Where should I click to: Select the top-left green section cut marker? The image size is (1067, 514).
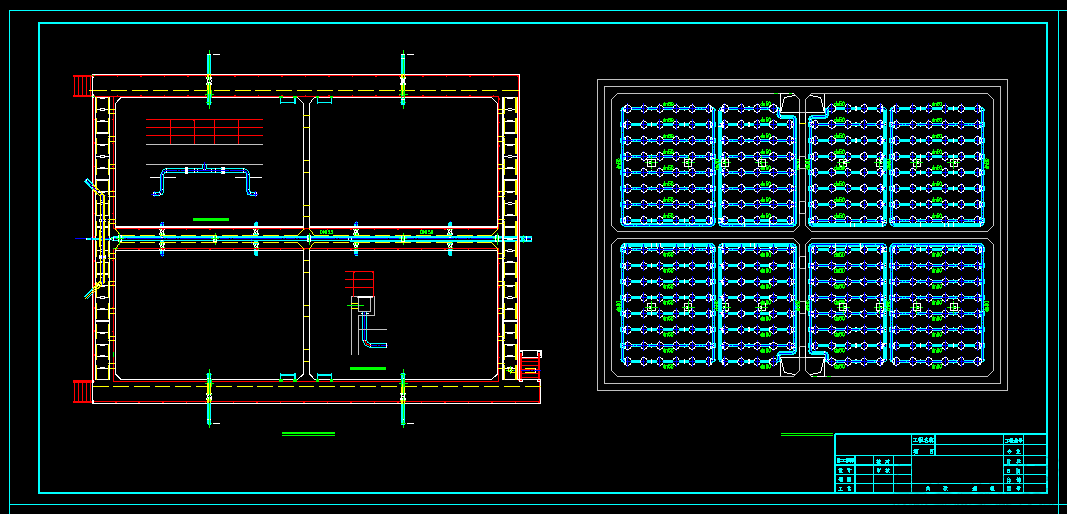pos(210,79)
